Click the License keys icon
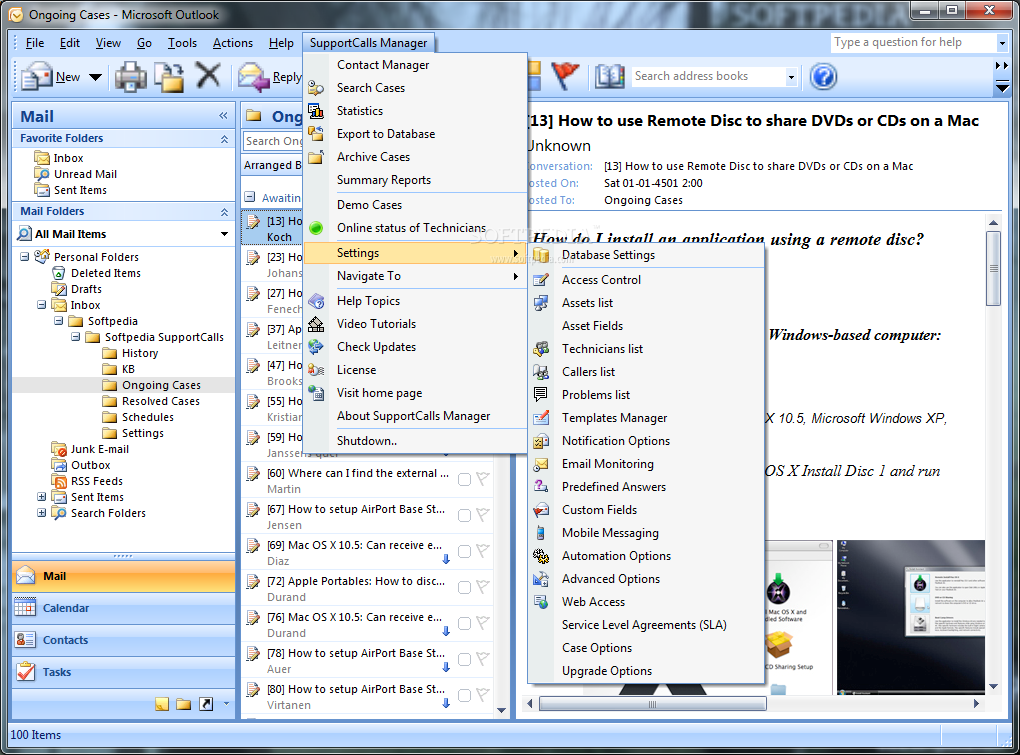Image resolution: width=1020 pixels, height=755 pixels. click(x=316, y=370)
